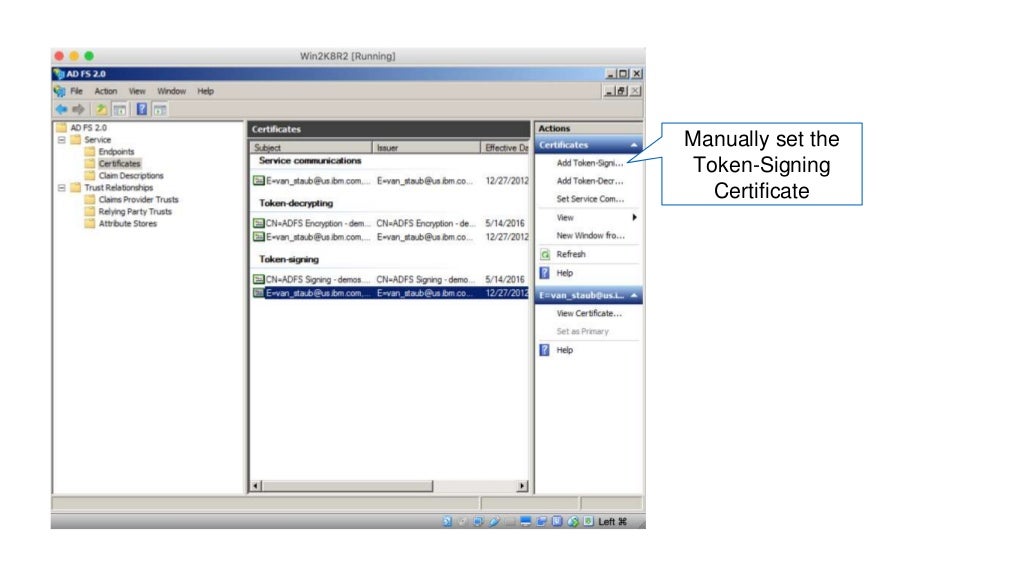Click Add Token-Signing Certificate action
Viewport: 1024px width, 576px height.
click(x=589, y=163)
